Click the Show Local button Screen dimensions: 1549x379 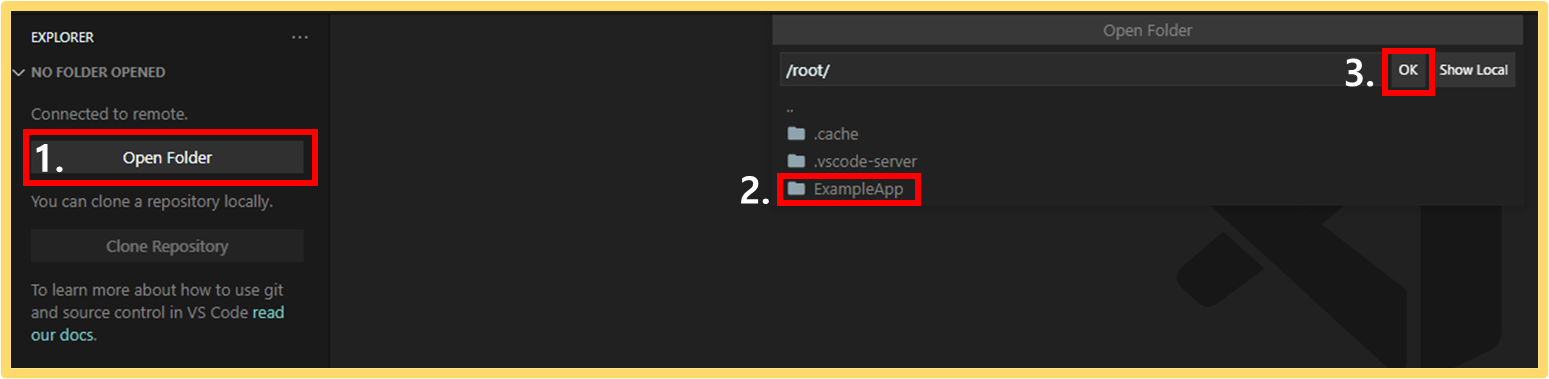click(1473, 70)
